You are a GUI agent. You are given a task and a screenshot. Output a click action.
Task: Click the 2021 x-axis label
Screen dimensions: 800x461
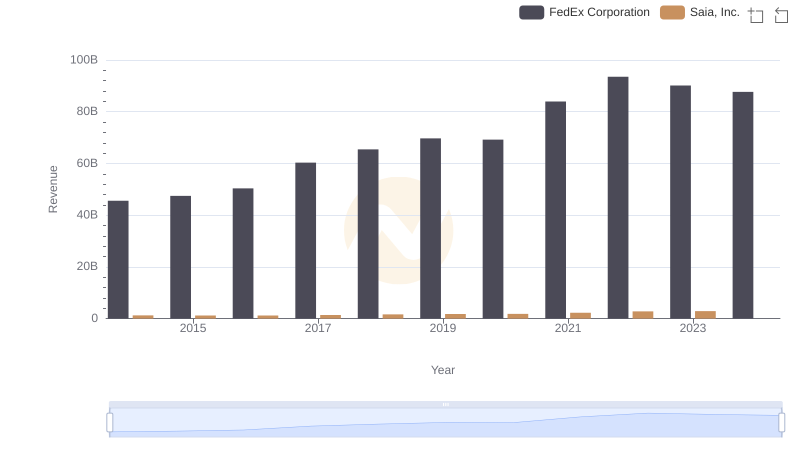(568, 328)
